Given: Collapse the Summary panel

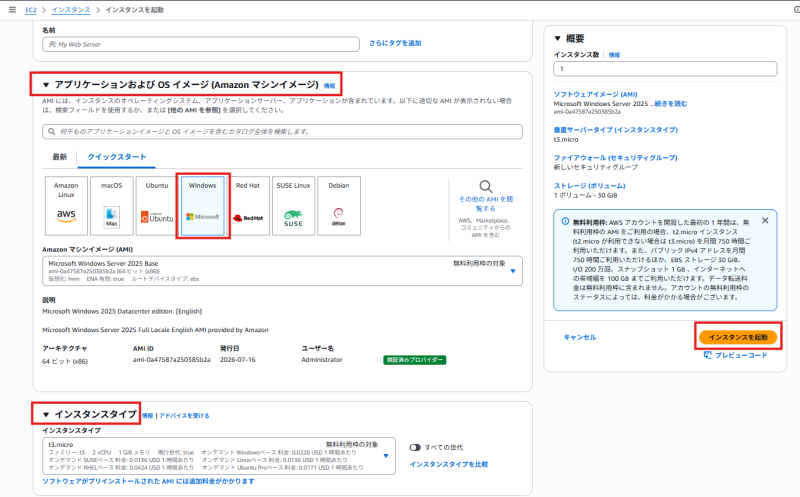Looking at the screenshot, I should 558,39.
